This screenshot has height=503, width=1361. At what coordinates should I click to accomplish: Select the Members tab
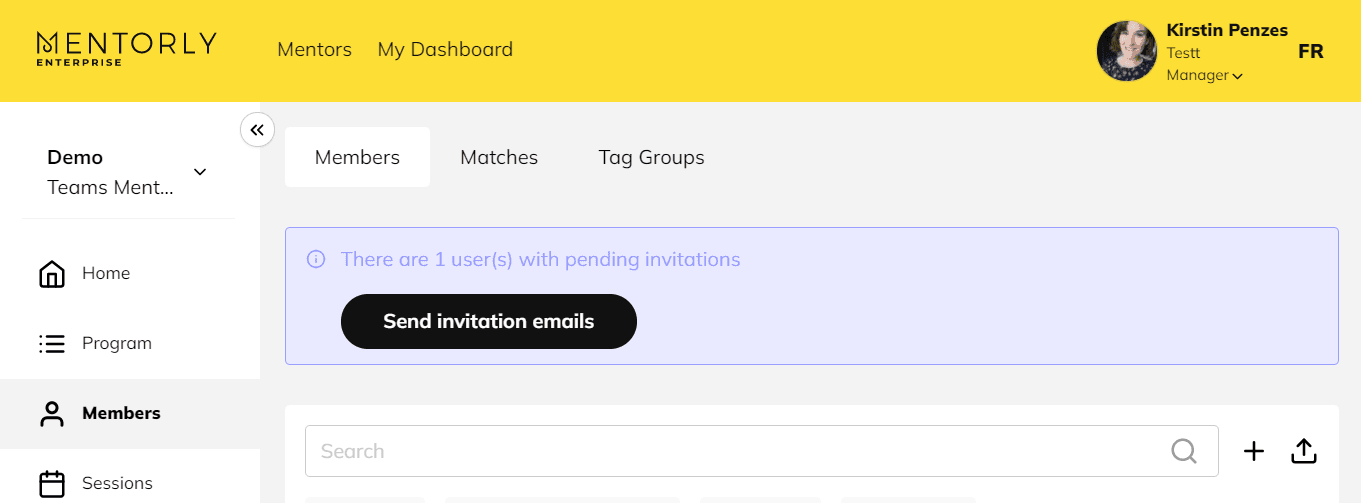click(357, 157)
